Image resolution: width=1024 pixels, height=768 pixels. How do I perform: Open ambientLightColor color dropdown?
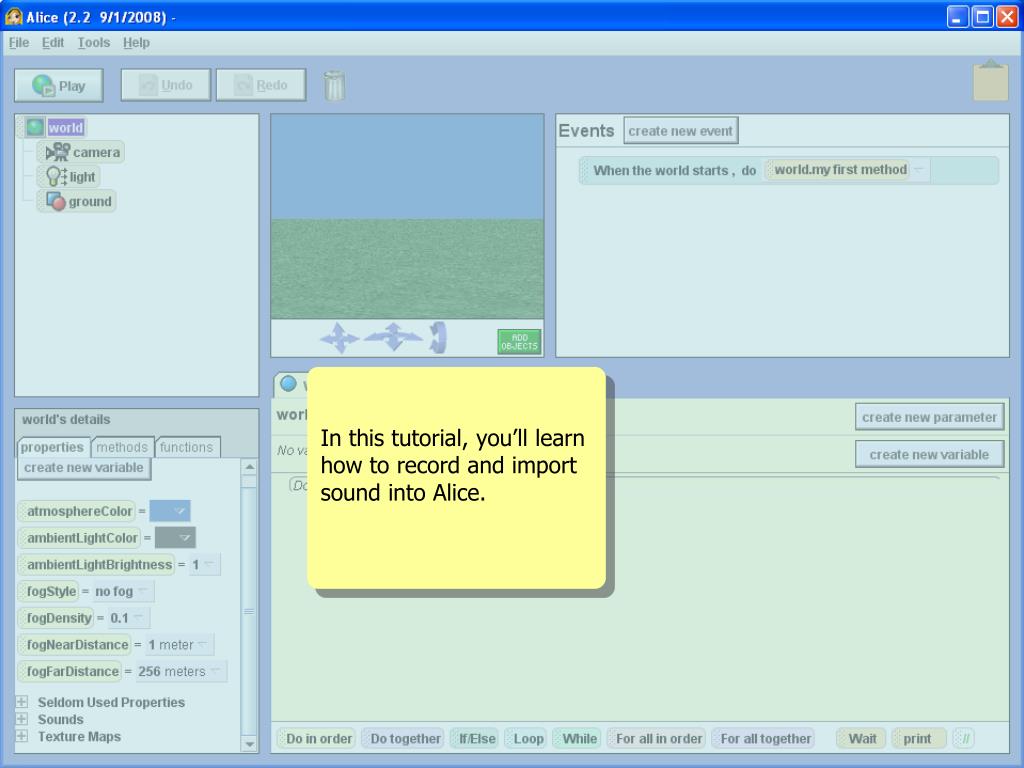pos(175,537)
